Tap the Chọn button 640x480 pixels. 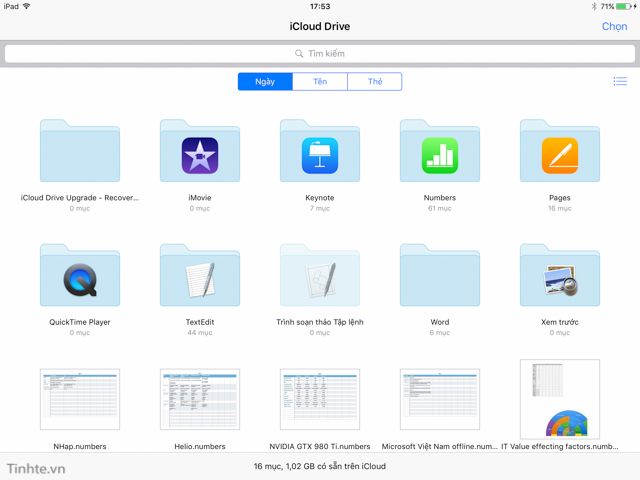coord(614,27)
